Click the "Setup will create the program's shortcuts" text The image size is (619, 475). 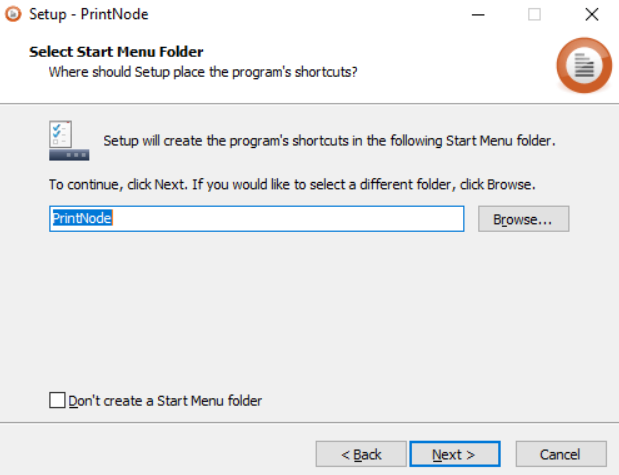click(x=329, y=141)
